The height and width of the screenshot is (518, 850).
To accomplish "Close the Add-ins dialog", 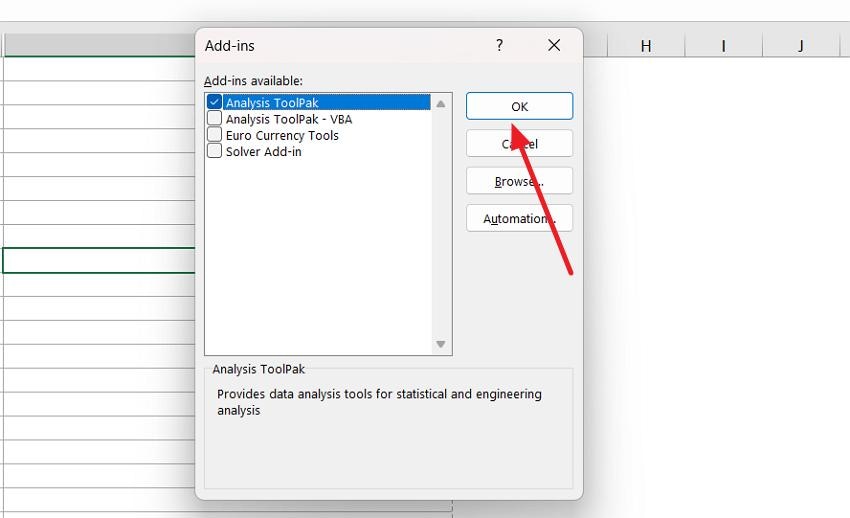I will [x=554, y=45].
